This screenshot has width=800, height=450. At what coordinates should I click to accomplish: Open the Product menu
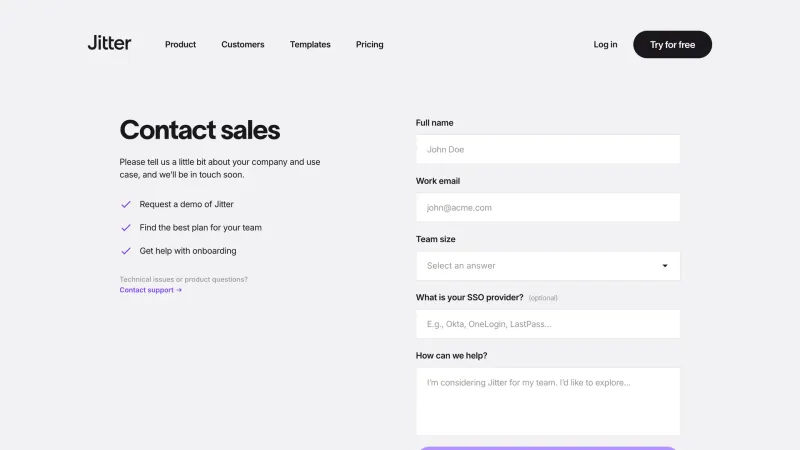tap(180, 44)
